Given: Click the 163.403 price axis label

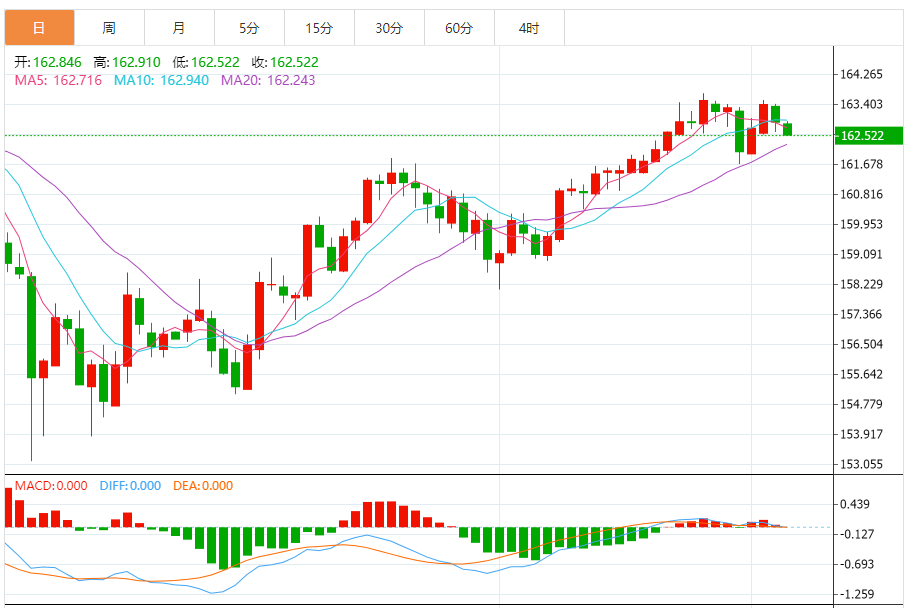Looking at the screenshot, I should coord(861,104).
